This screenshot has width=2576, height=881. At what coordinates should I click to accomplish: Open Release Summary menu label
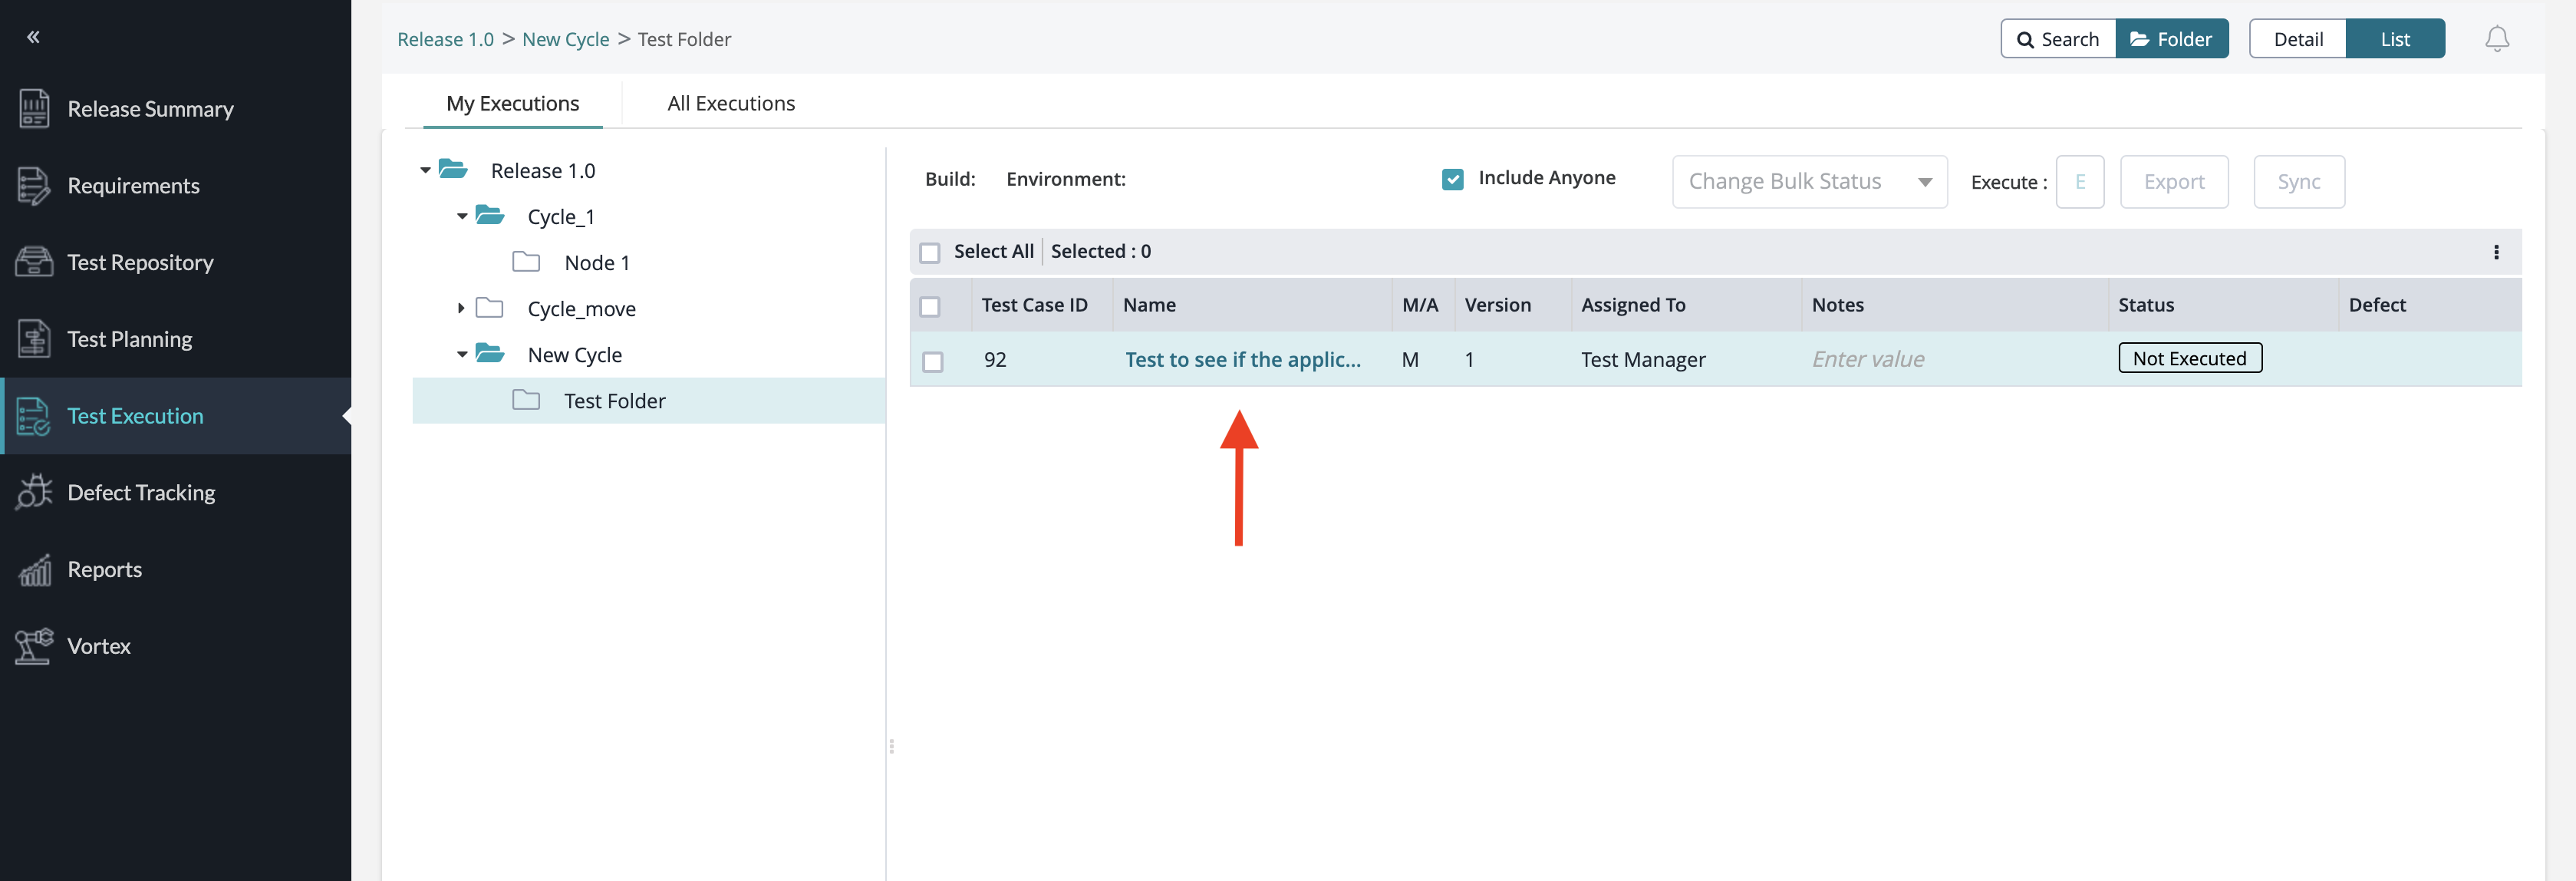[x=151, y=108]
